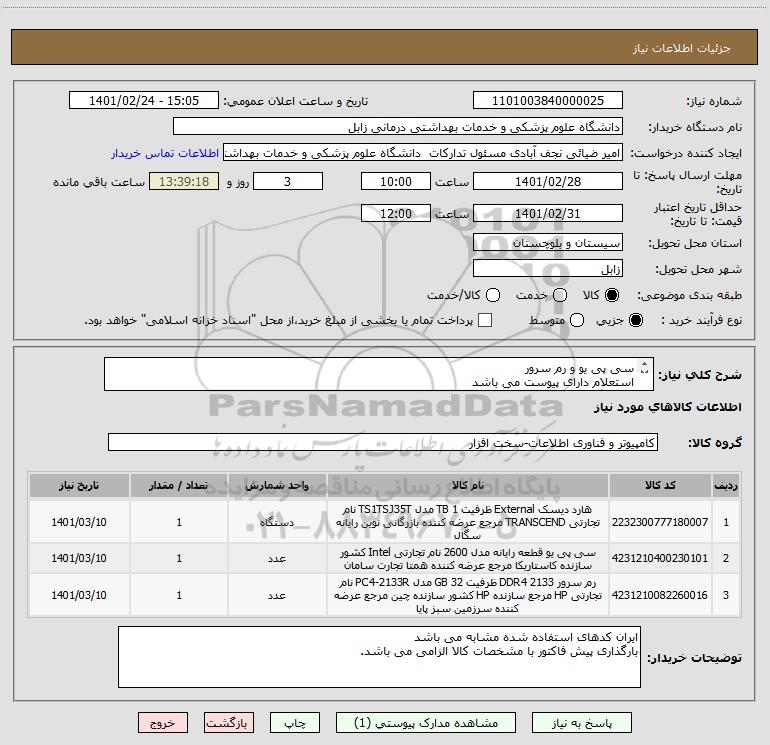Click the need number field 1101003840000025
Image resolution: width=770 pixels, height=745 pixels.
548,101
